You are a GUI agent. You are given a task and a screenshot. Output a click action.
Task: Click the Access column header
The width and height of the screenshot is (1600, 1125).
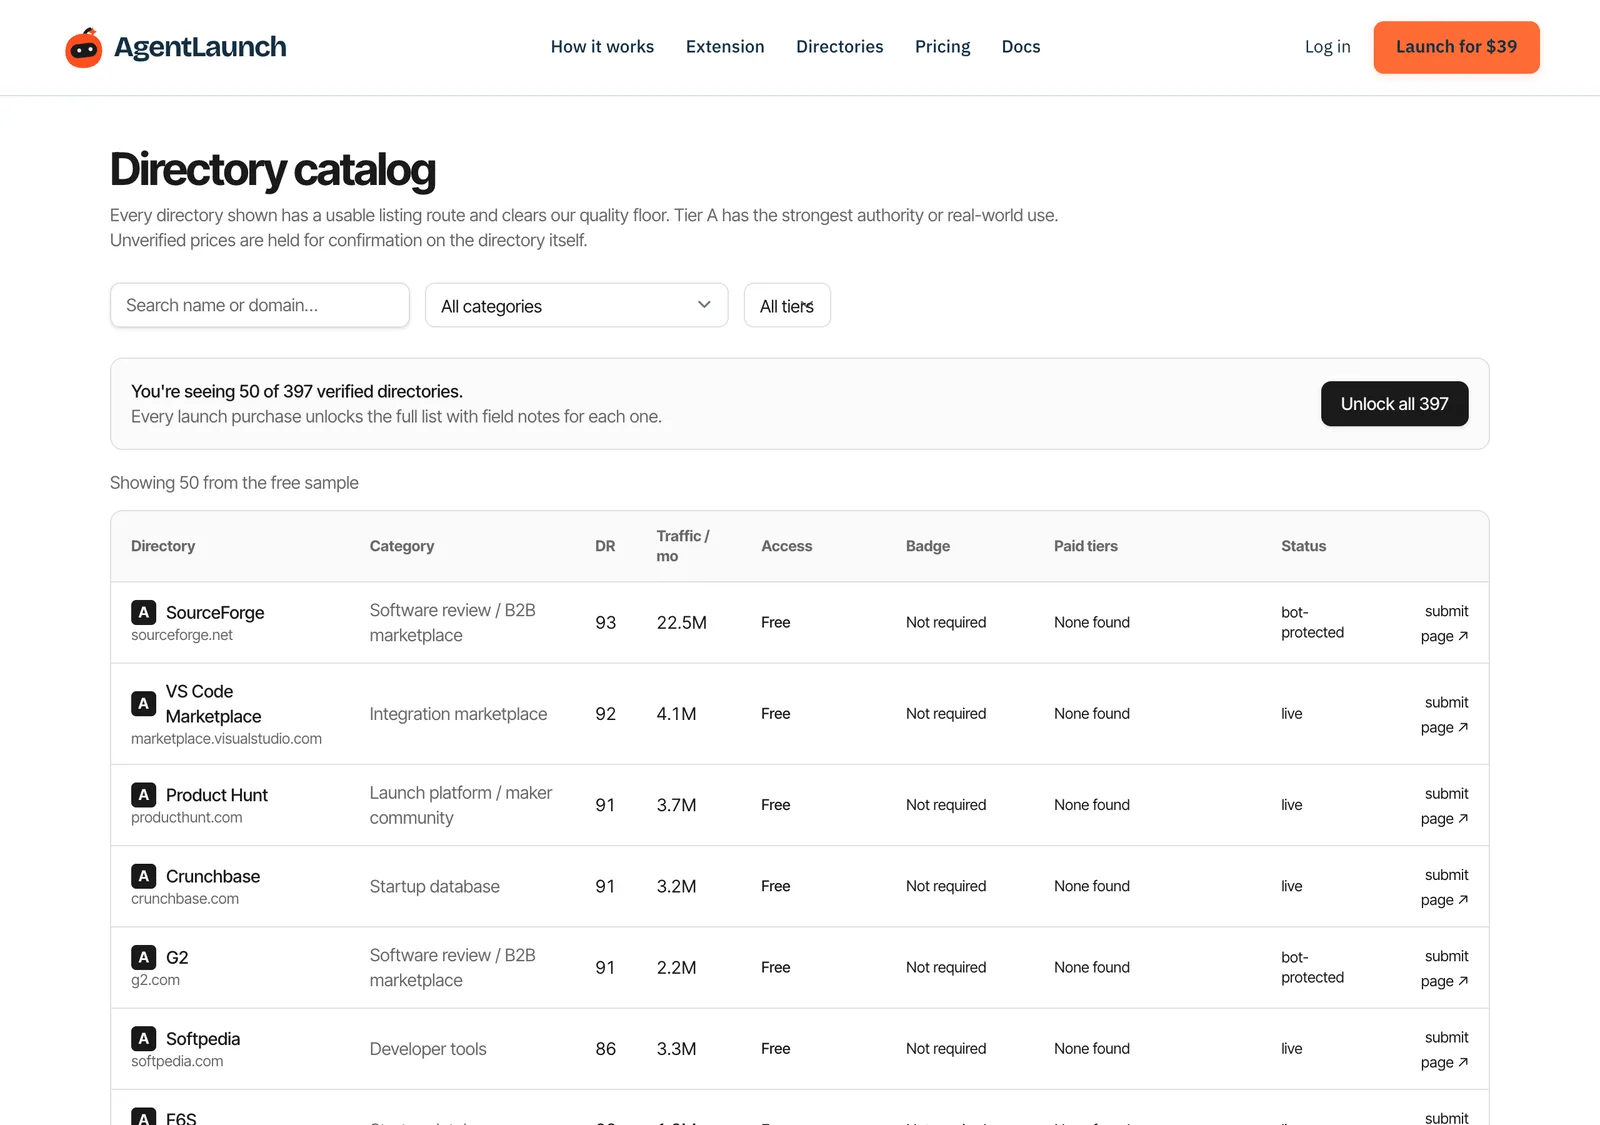pyautogui.click(x=787, y=546)
